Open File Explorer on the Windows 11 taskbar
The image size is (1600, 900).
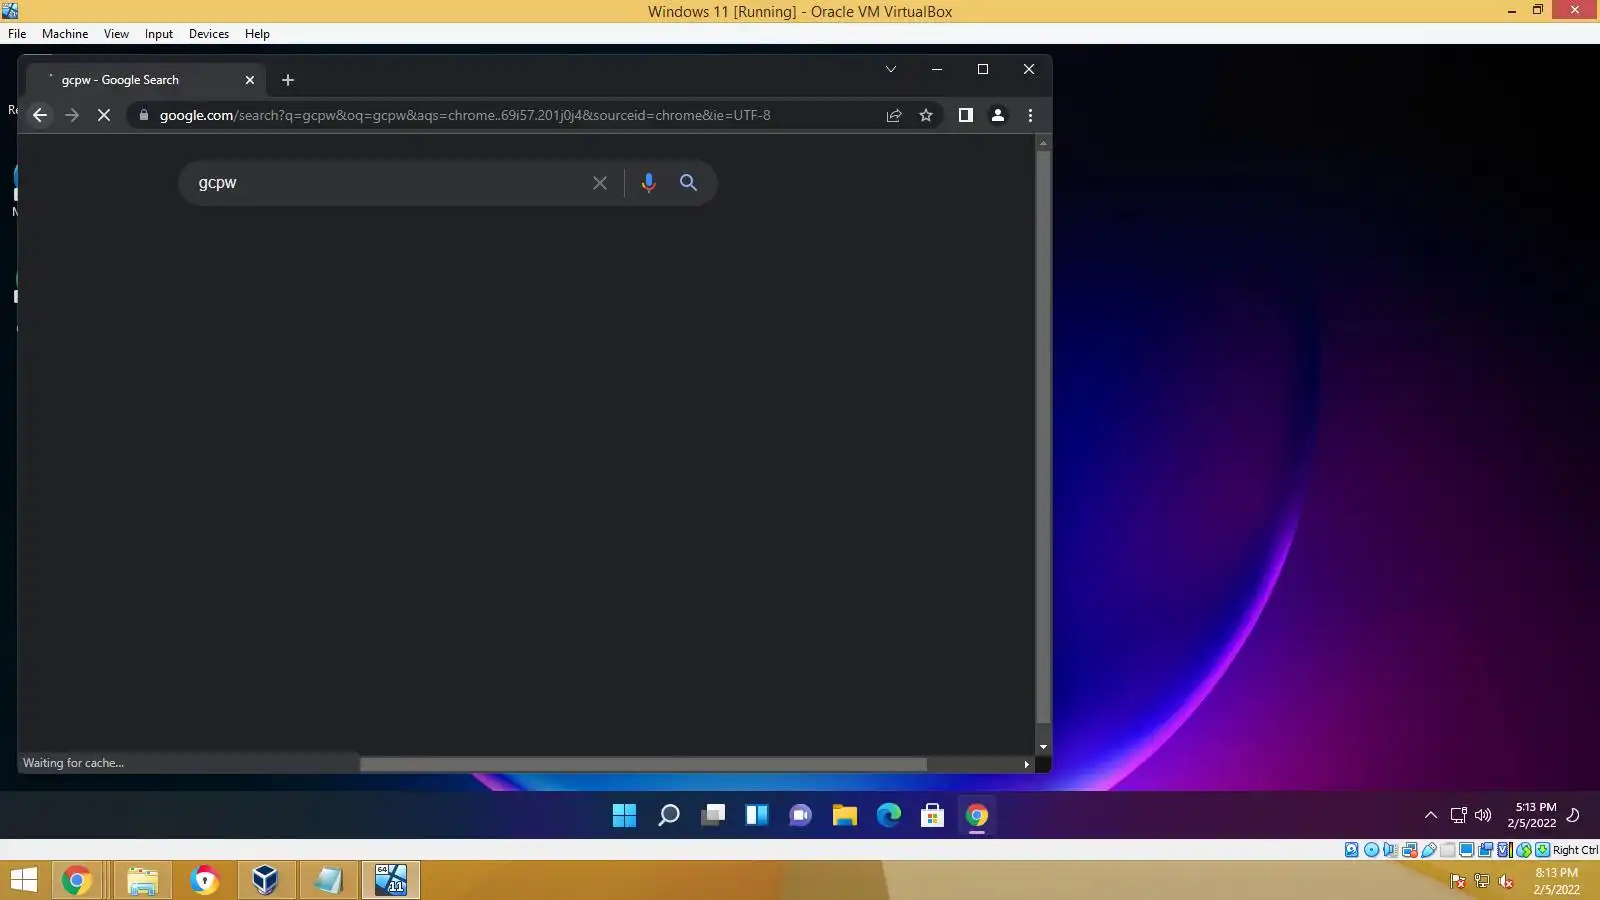point(845,816)
